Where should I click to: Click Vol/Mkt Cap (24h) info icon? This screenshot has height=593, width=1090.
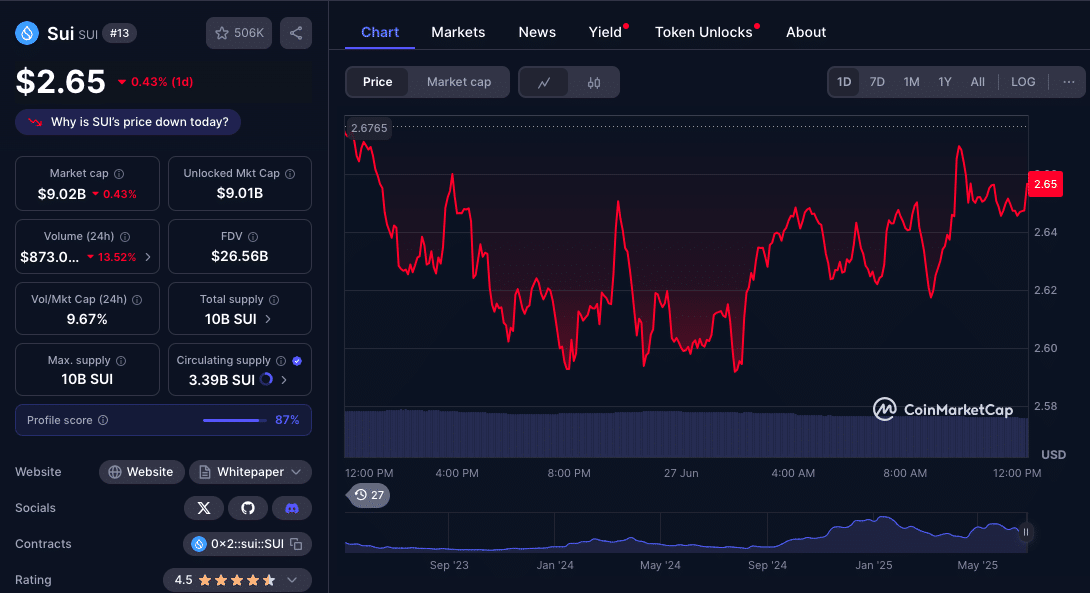coord(137,300)
